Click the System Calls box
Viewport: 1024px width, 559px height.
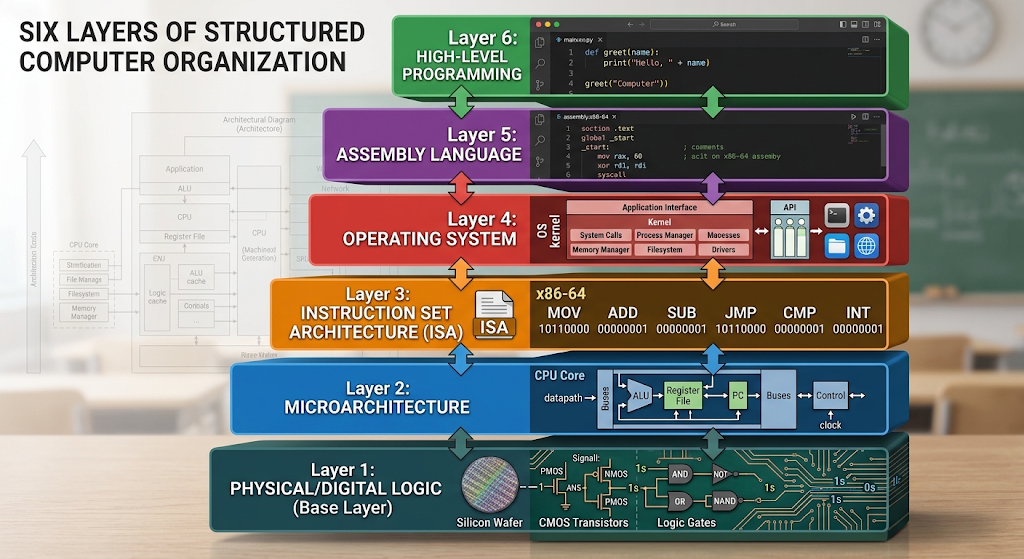pos(601,235)
